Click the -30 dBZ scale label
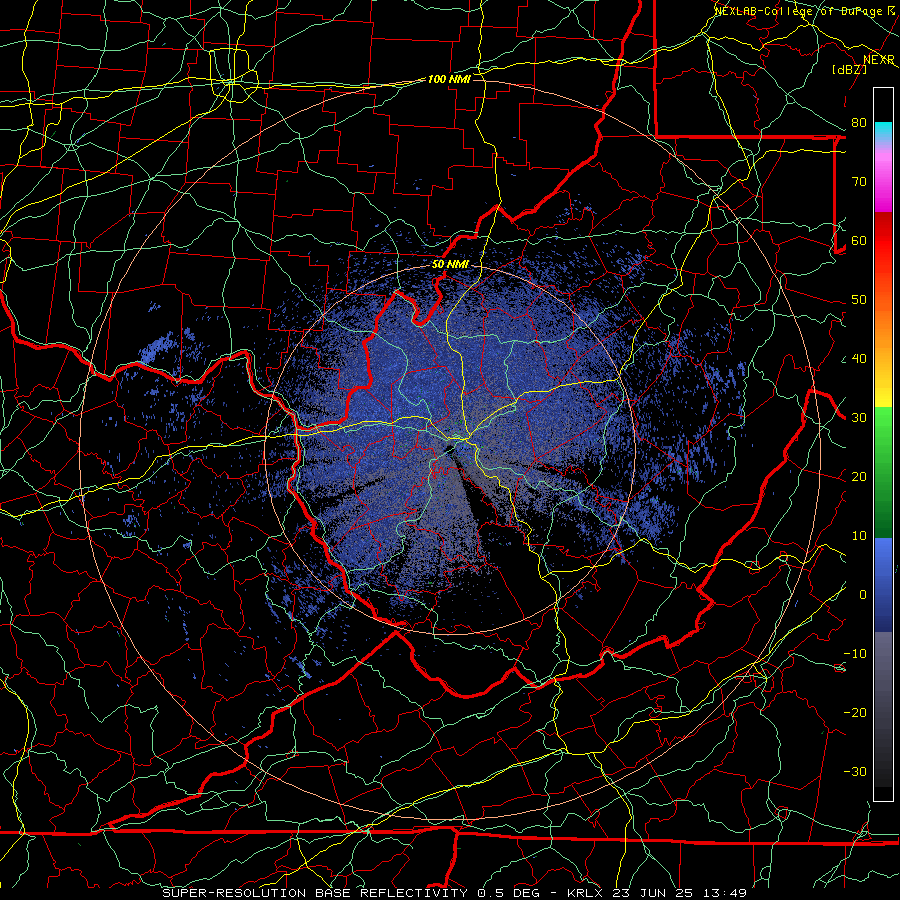 pos(855,771)
